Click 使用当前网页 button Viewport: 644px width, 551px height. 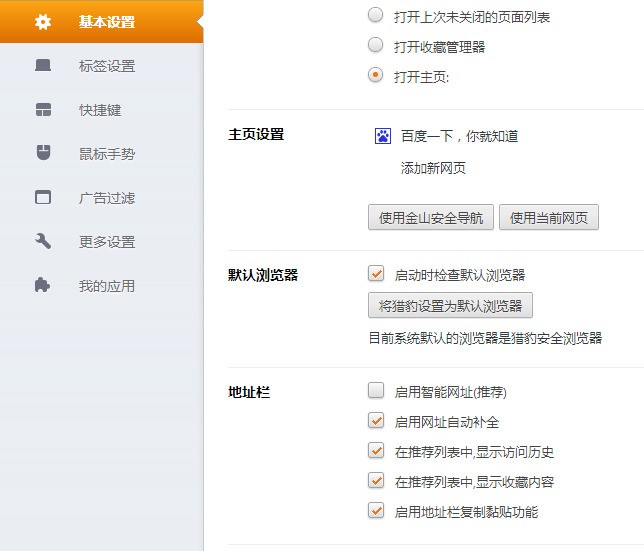[549, 217]
